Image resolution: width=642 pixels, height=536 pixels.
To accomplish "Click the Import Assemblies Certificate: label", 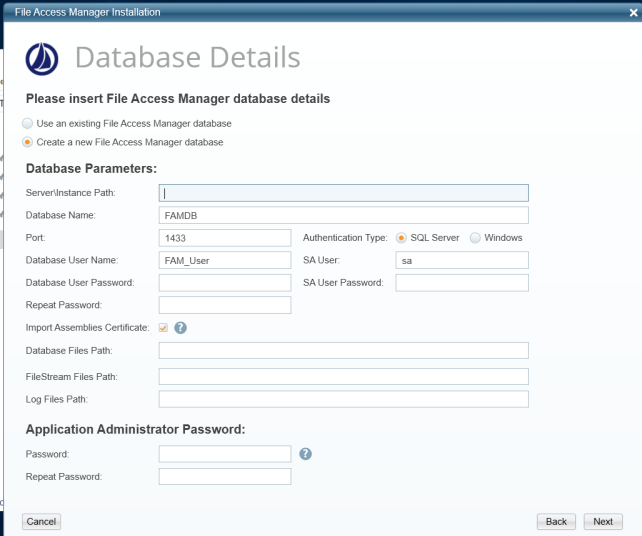I will (87, 328).
